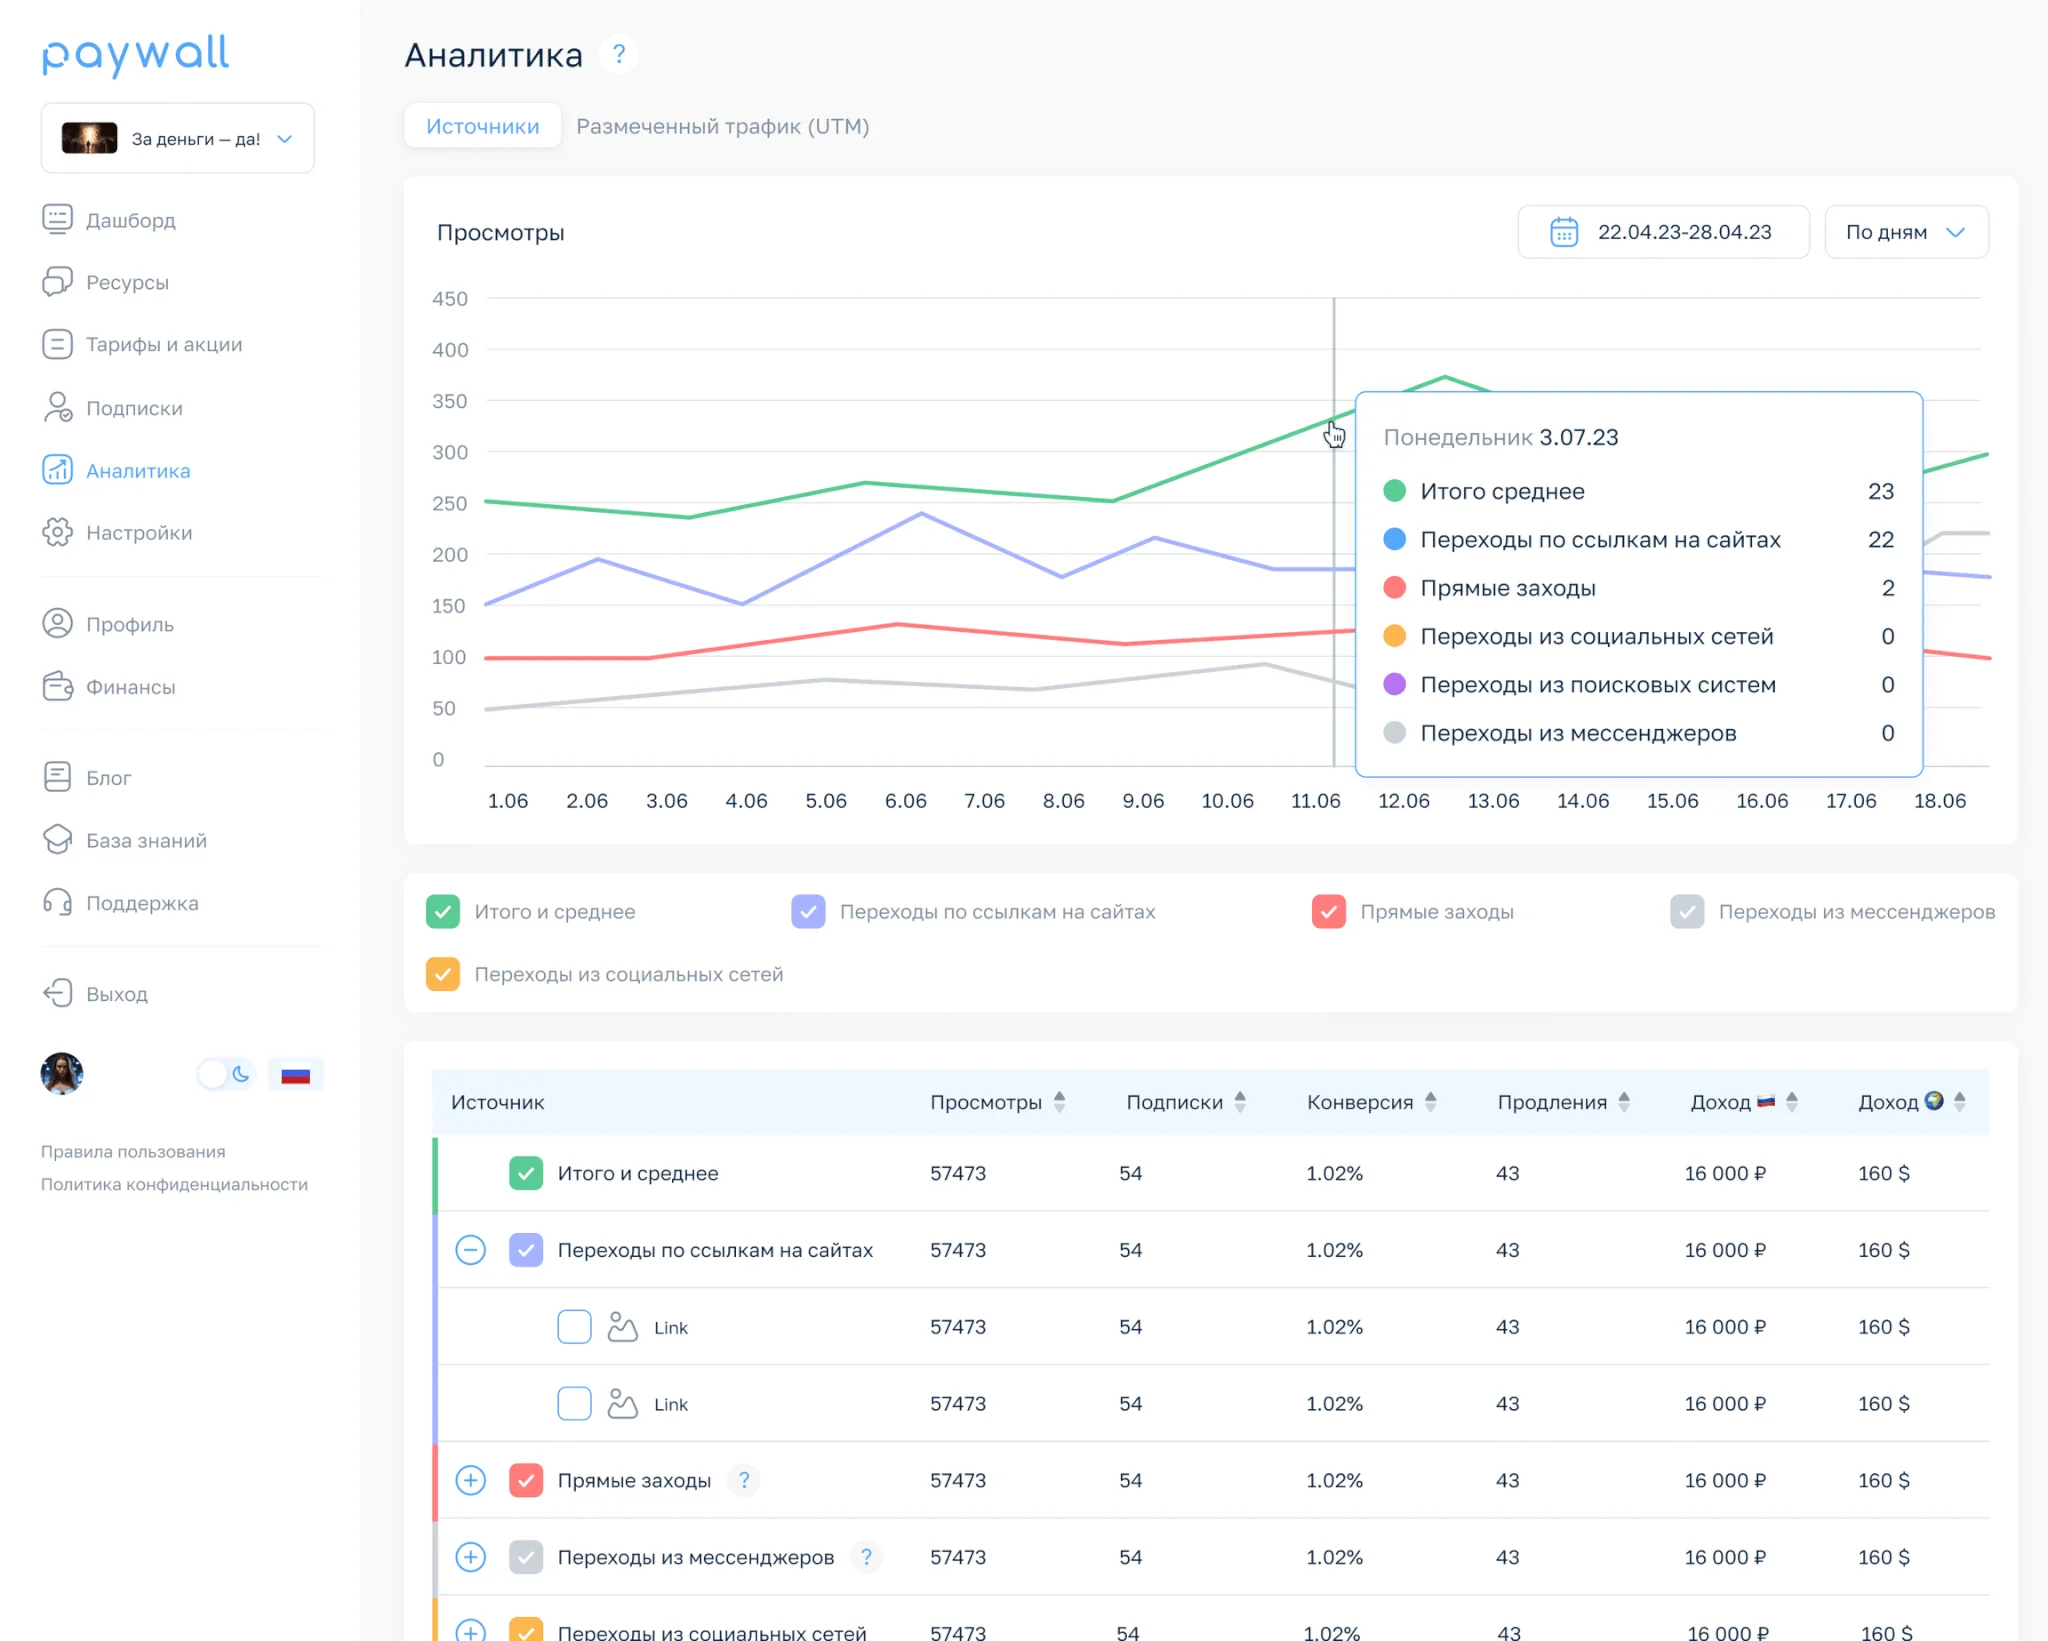Open the date range picker 22.04.23-28.04.23

coord(1663,232)
